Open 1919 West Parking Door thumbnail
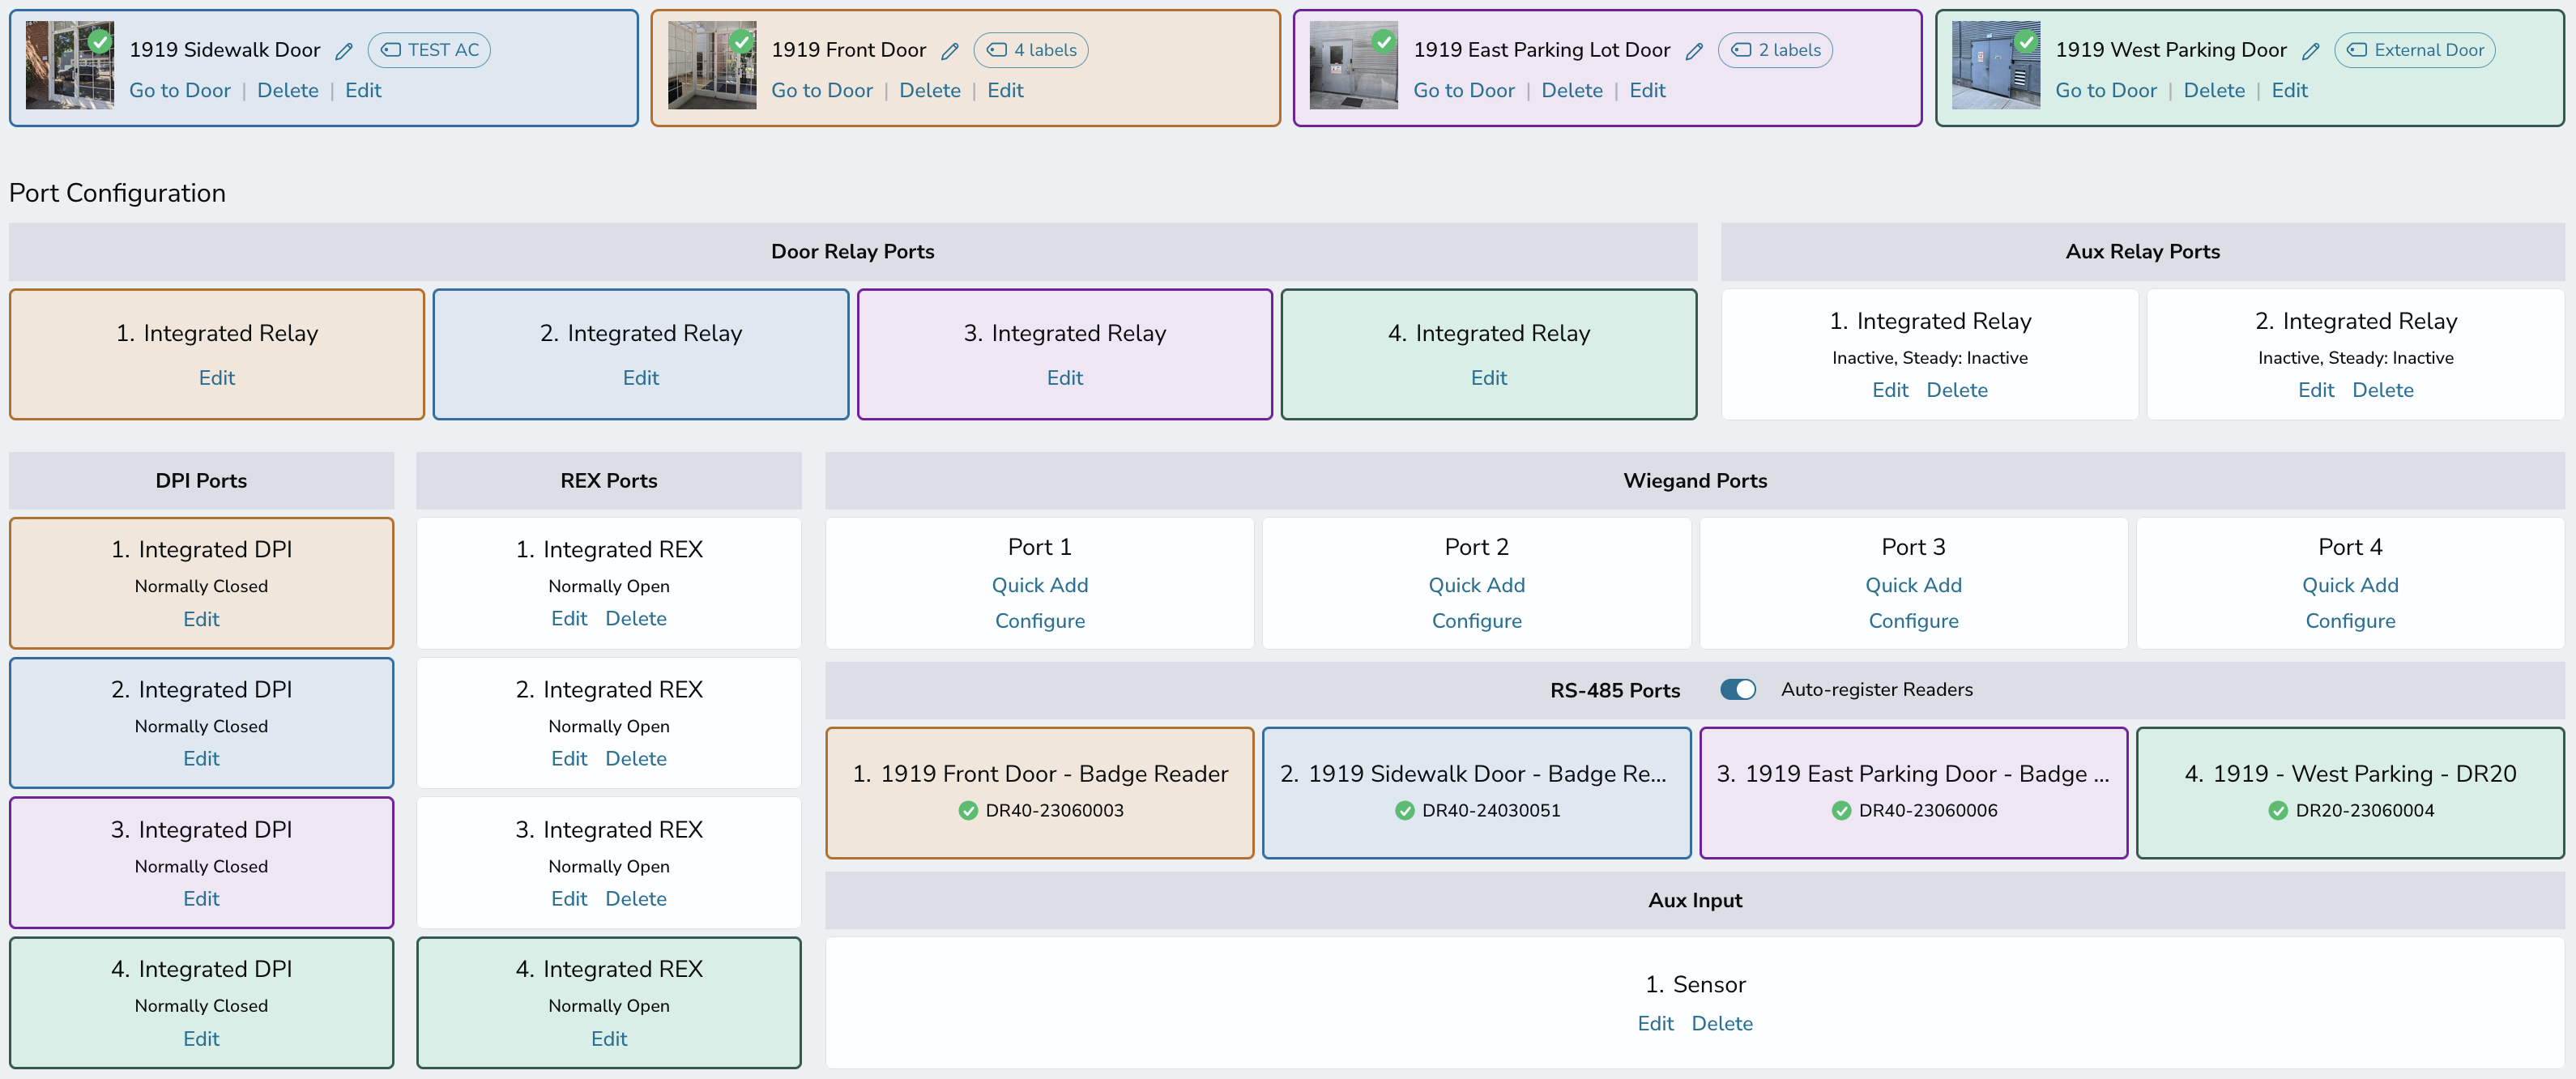 (1996, 65)
